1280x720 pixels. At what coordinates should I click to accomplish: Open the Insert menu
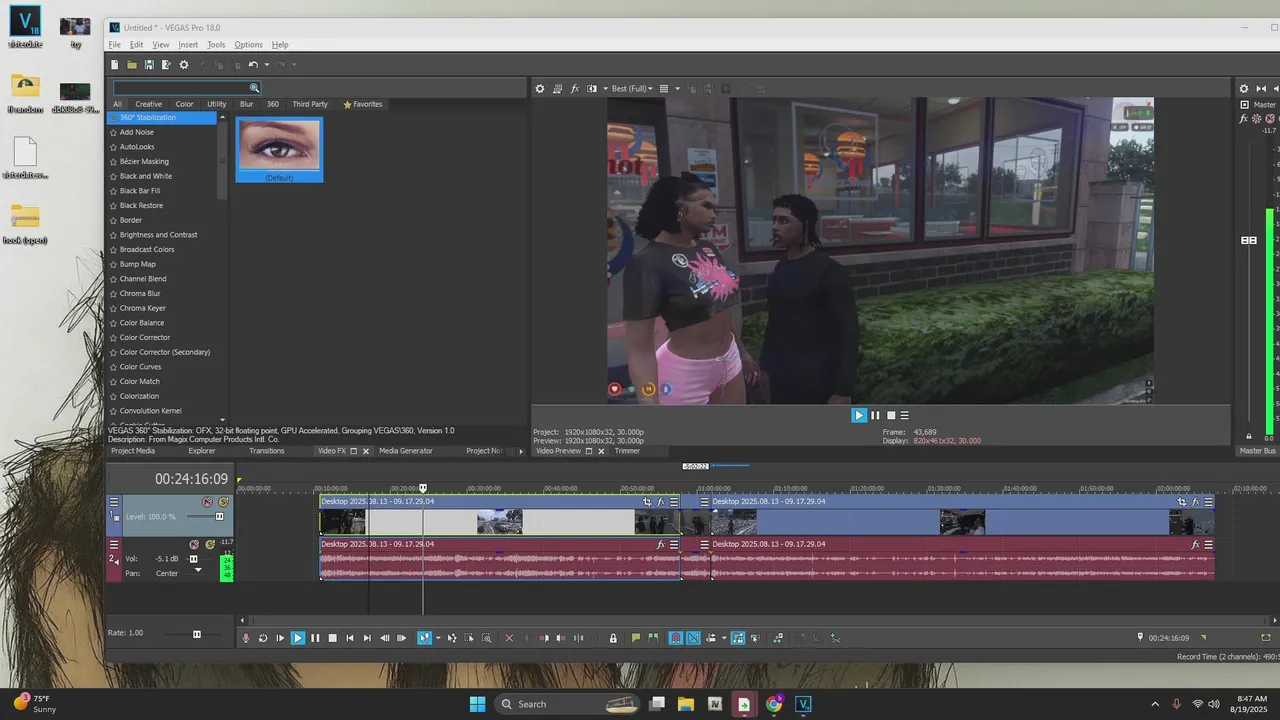[188, 45]
